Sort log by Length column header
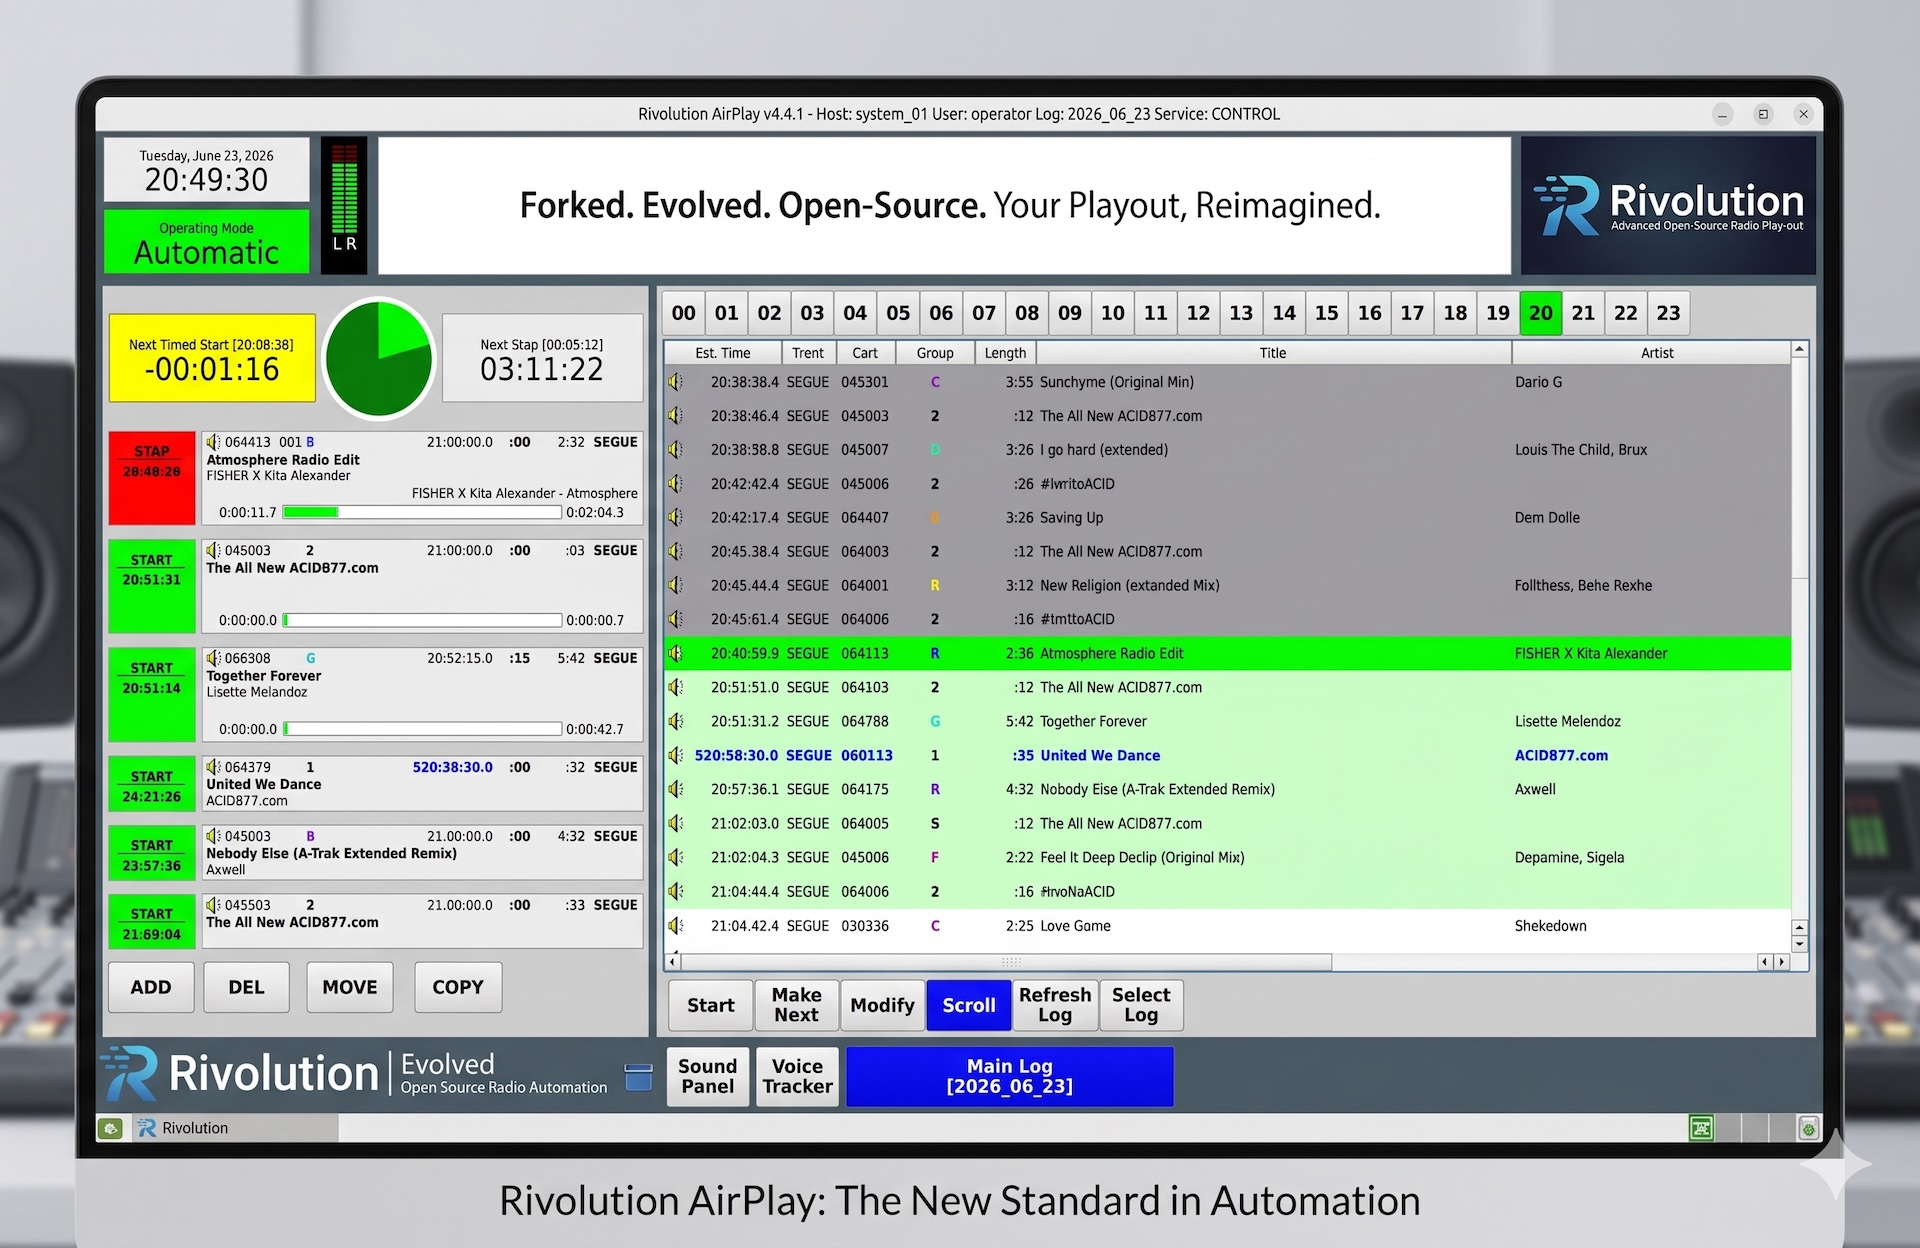1920x1248 pixels. coord(1006,353)
